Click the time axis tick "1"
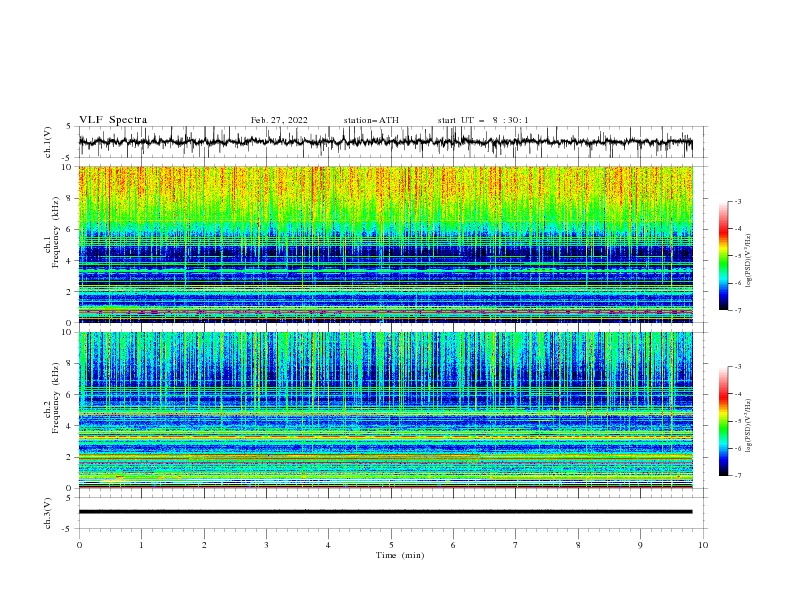The height and width of the screenshot is (612, 792). tap(141, 545)
